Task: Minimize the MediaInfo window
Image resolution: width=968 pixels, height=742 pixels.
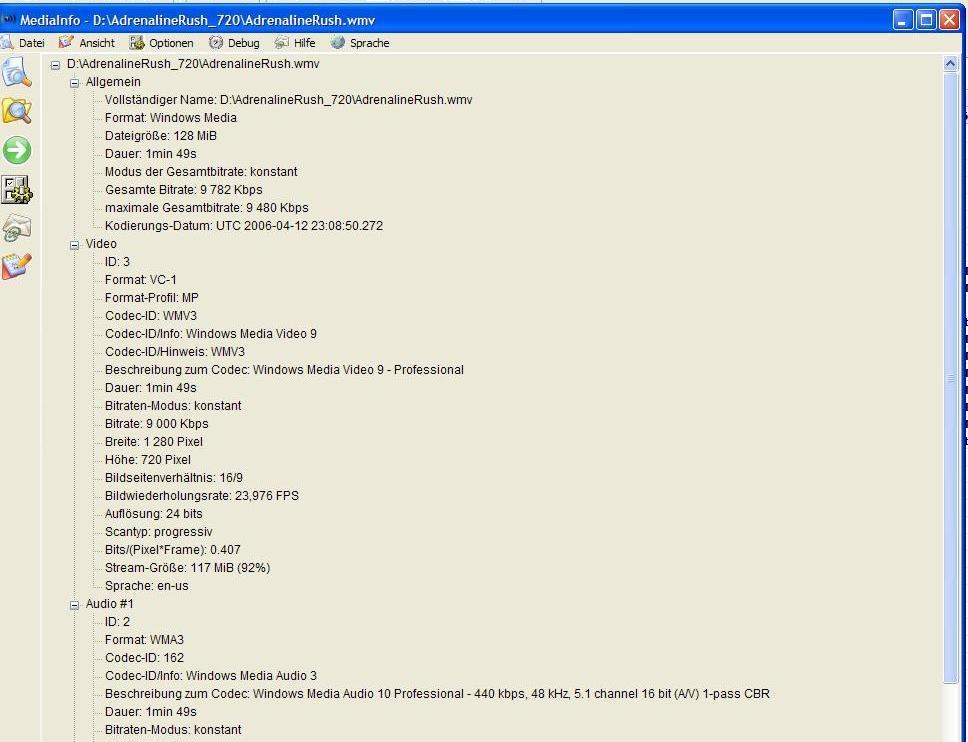Action: [903, 20]
